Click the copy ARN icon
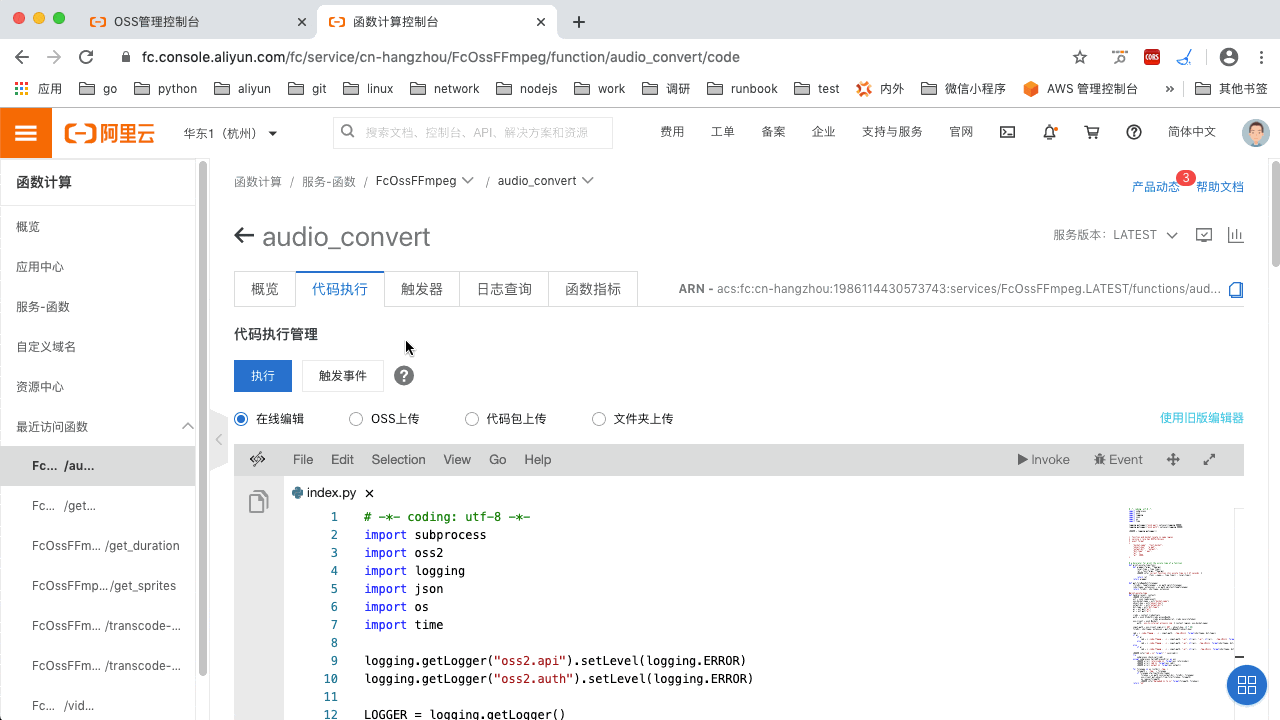The image size is (1280, 720). pyautogui.click(x=1236, y=290)
